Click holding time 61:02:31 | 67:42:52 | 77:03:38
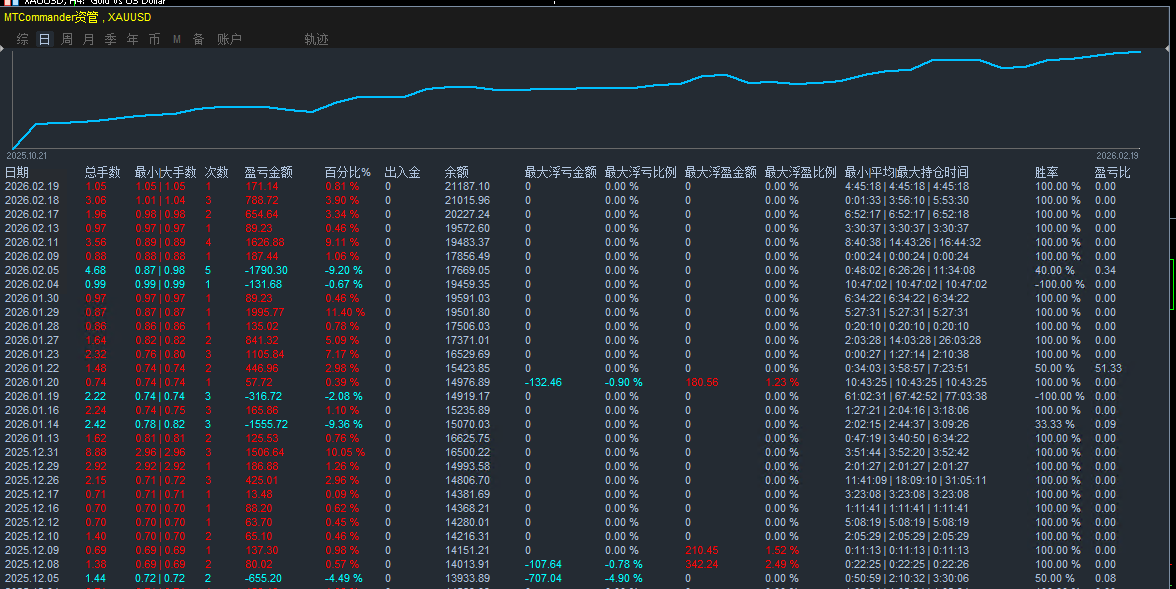Screen dimensions: 1176x589 coord(916,396)
